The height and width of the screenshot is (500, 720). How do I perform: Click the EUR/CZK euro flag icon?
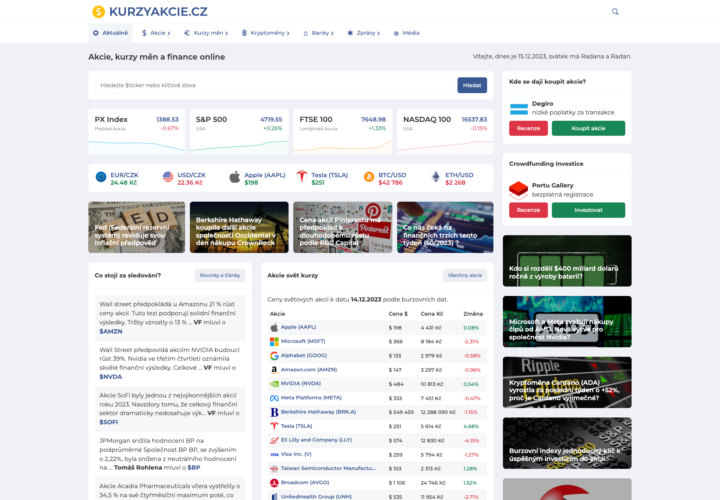tap(101, 177)
